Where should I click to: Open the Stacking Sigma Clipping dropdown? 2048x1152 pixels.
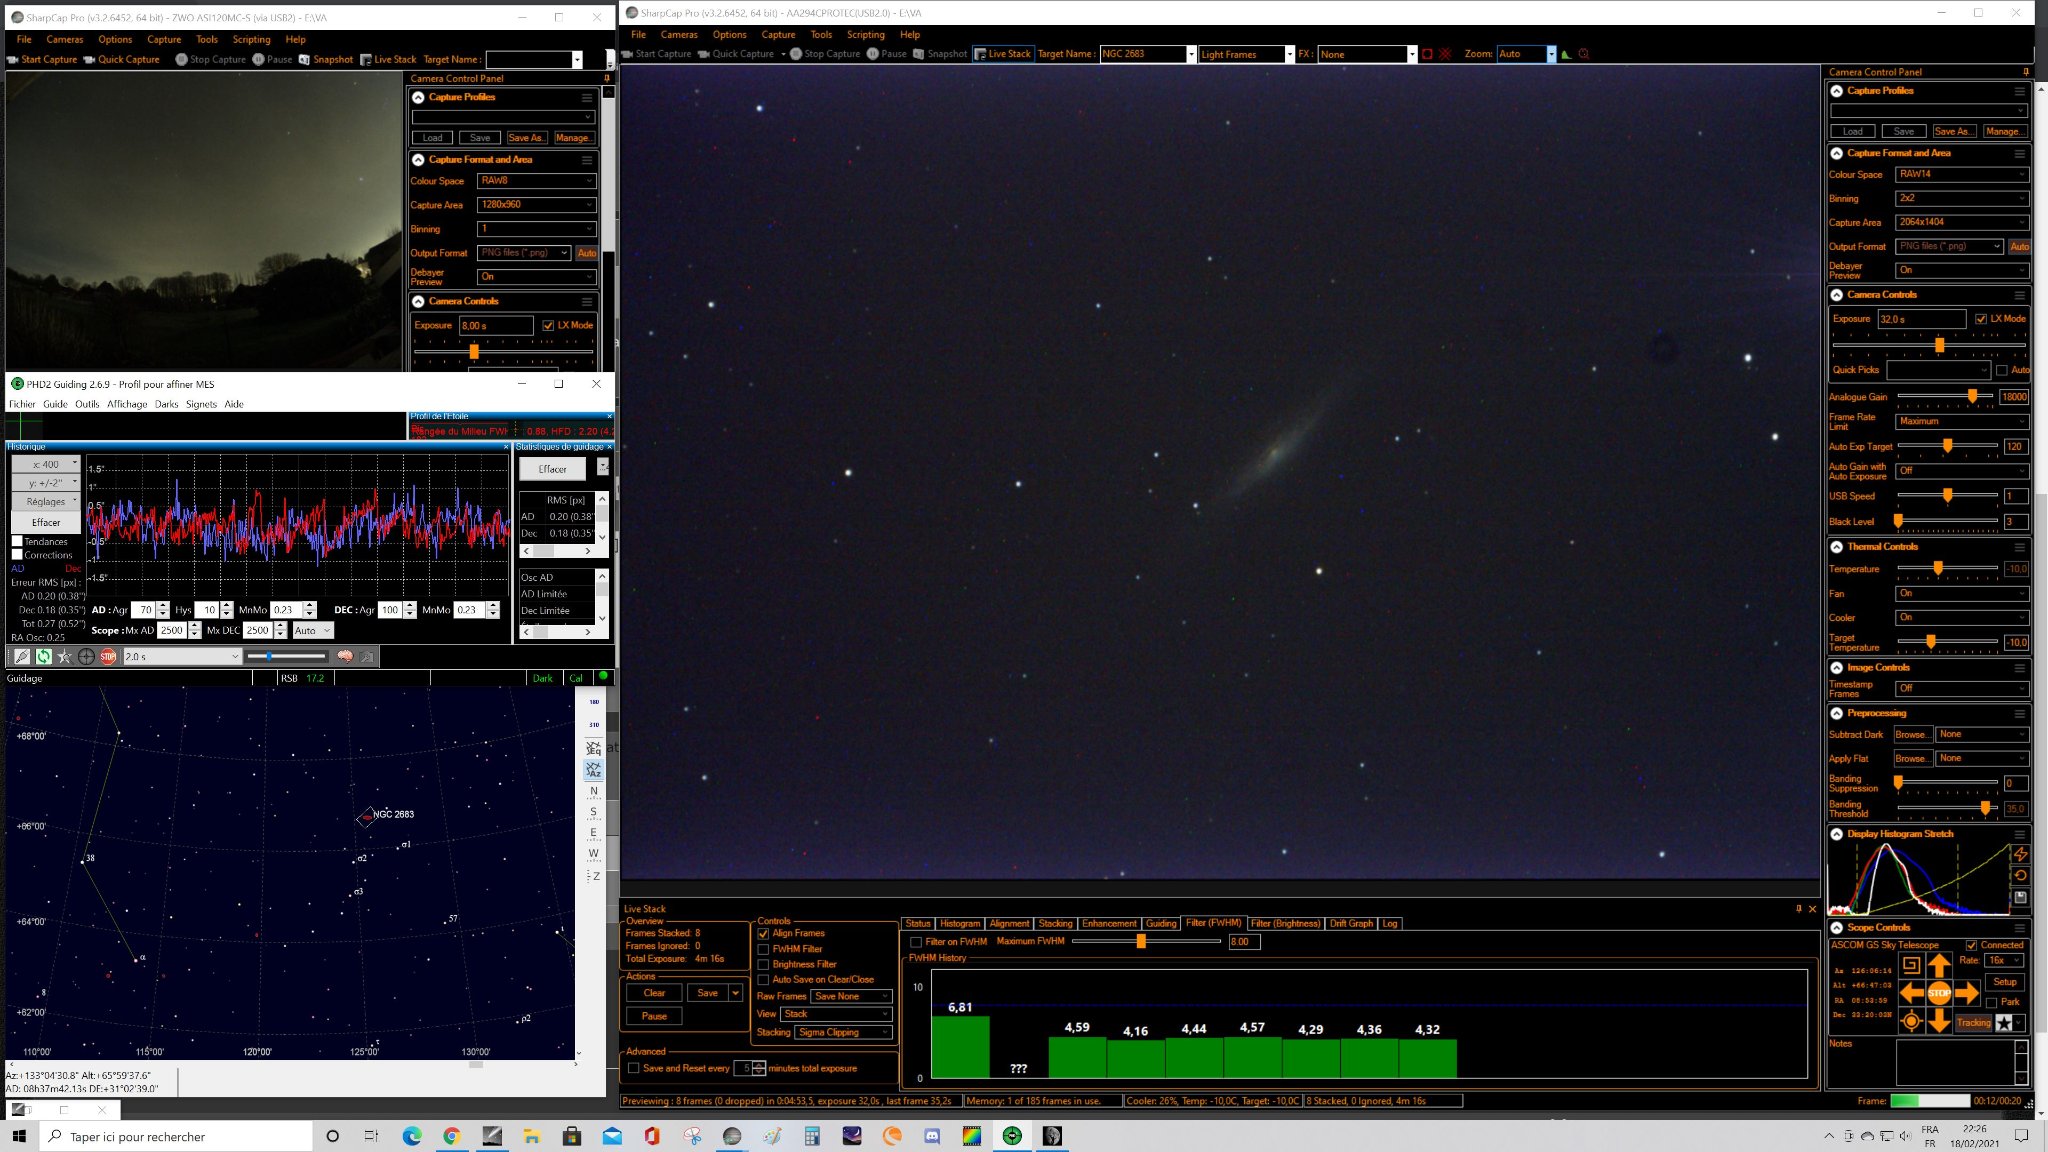coord(843,1032)
